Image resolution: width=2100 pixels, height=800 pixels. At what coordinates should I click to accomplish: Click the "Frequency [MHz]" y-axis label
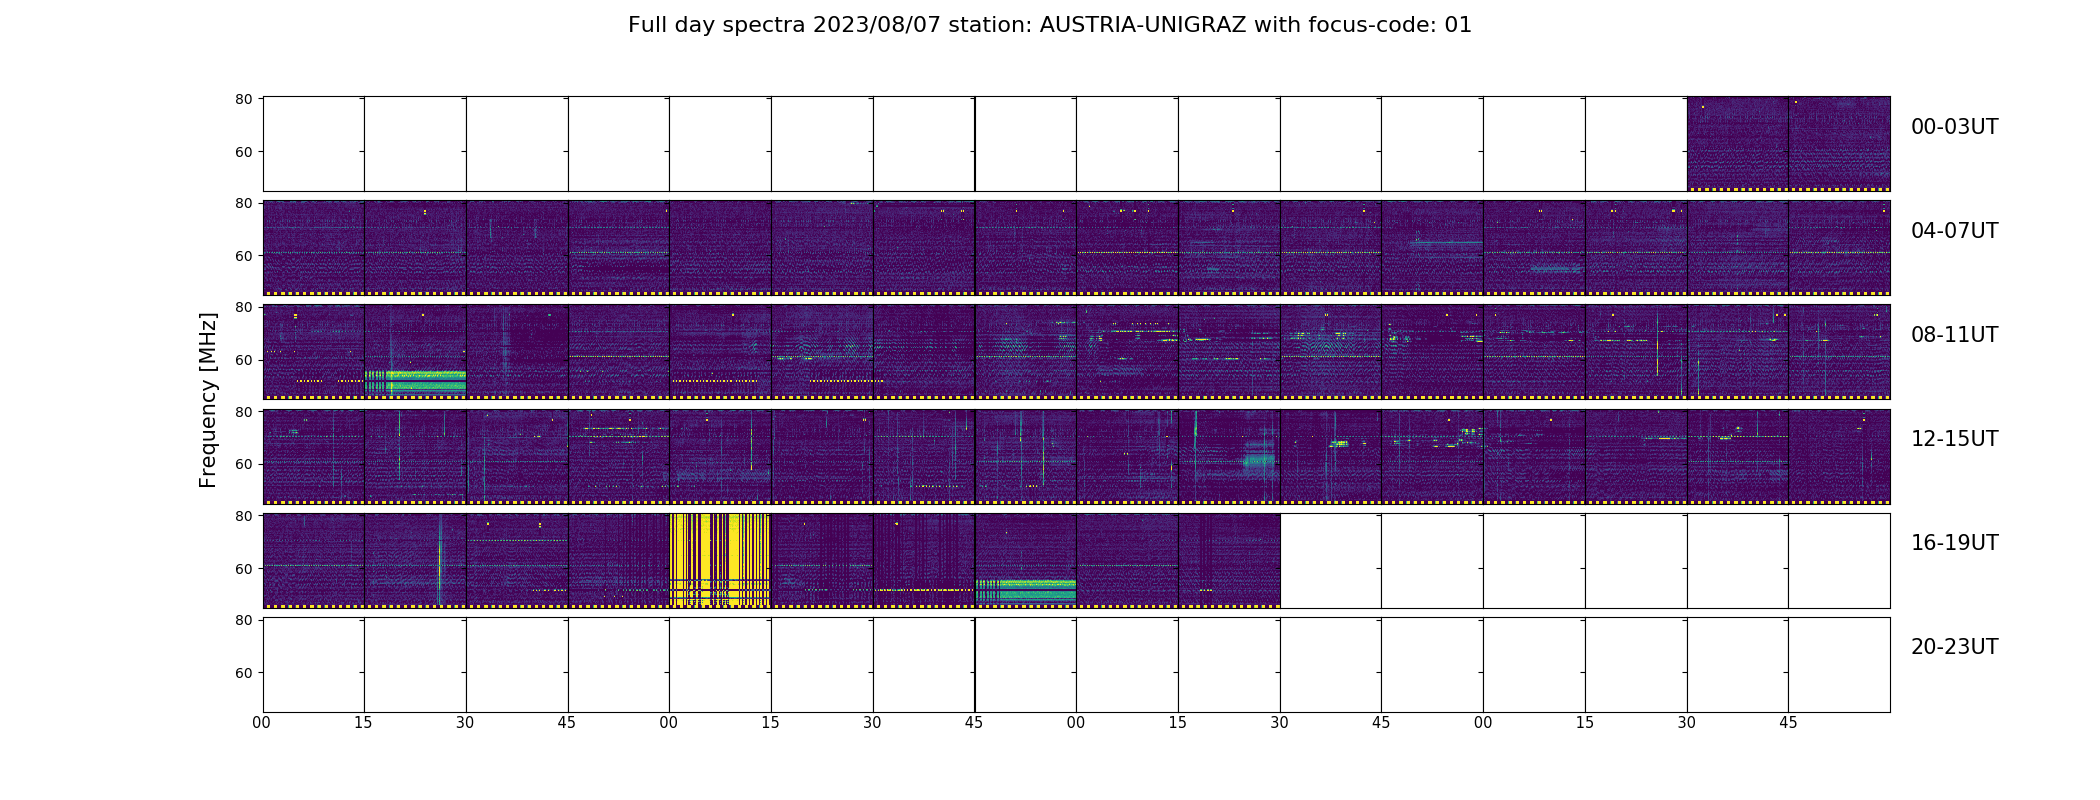pyautogui.click(x=208, y=400)
